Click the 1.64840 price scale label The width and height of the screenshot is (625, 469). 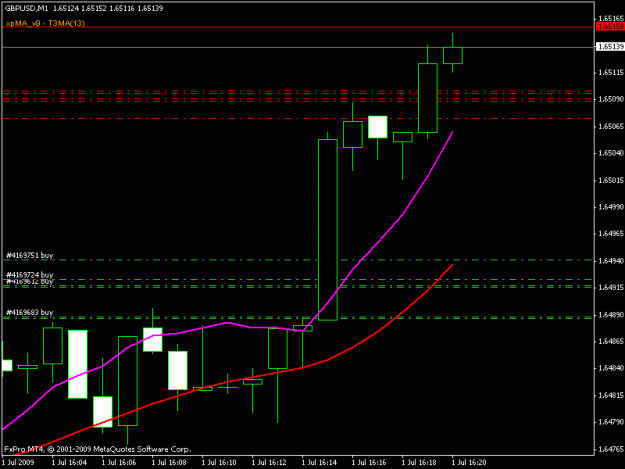pos(611,368)
